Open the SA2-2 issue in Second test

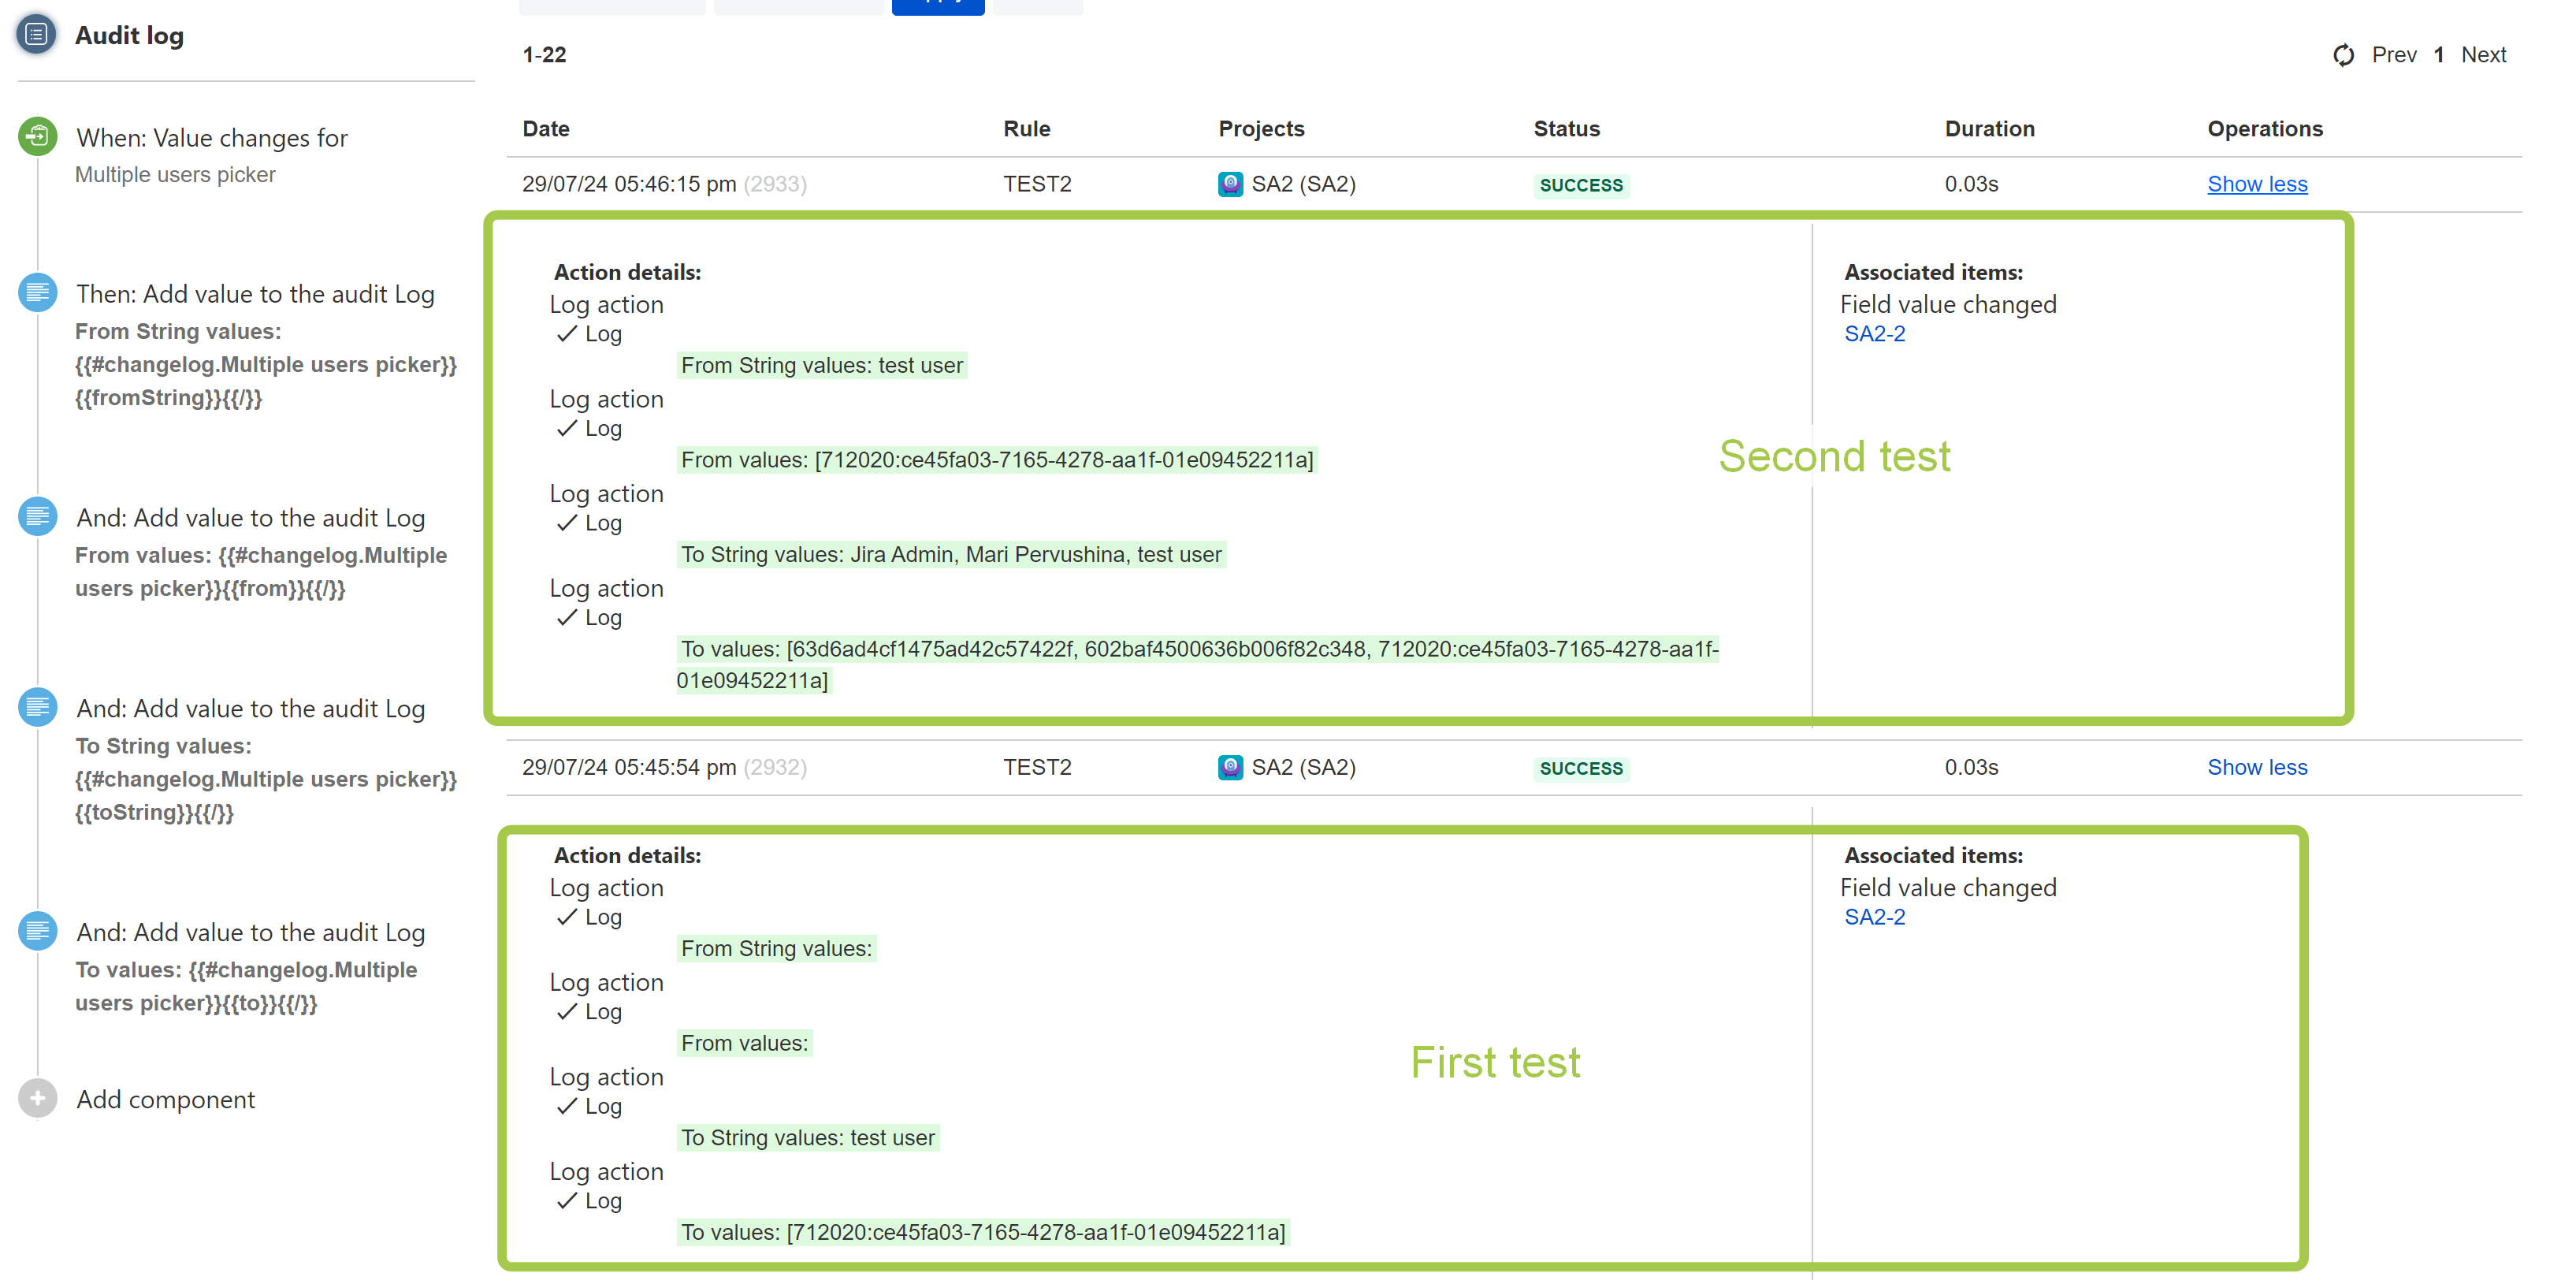click(1874, 334)
